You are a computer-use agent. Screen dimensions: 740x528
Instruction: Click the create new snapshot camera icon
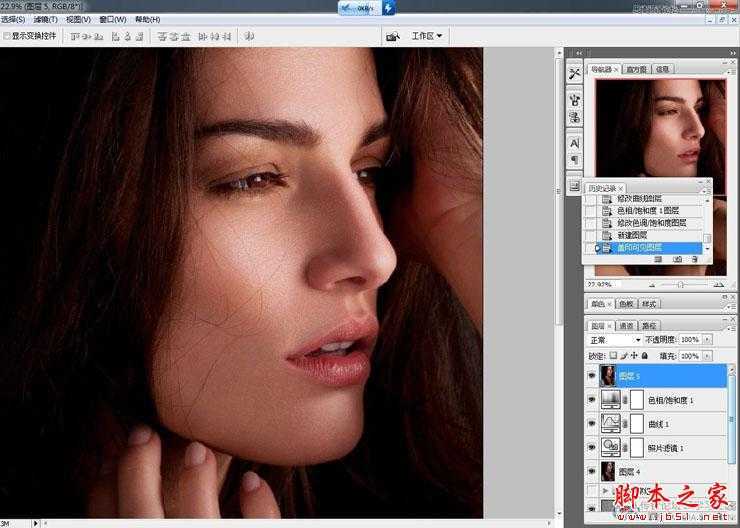click(x=677, y=260)
